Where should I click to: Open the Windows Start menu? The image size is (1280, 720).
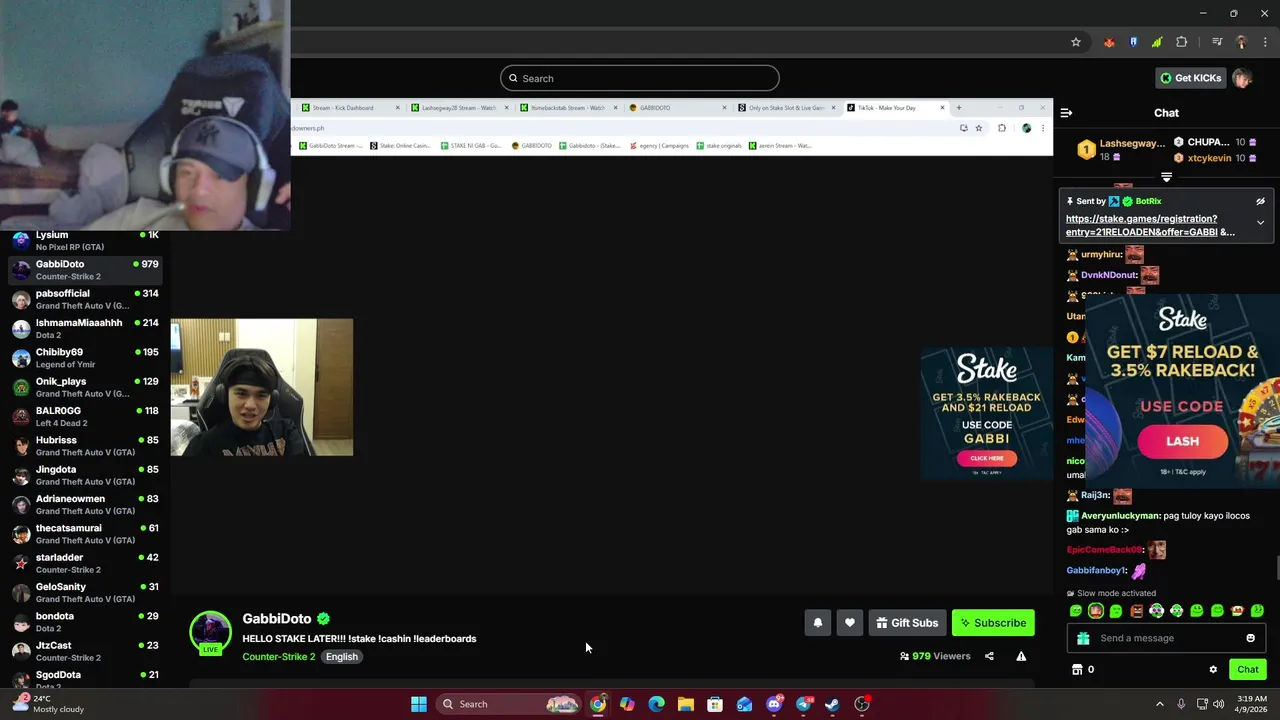pos(419,704)
